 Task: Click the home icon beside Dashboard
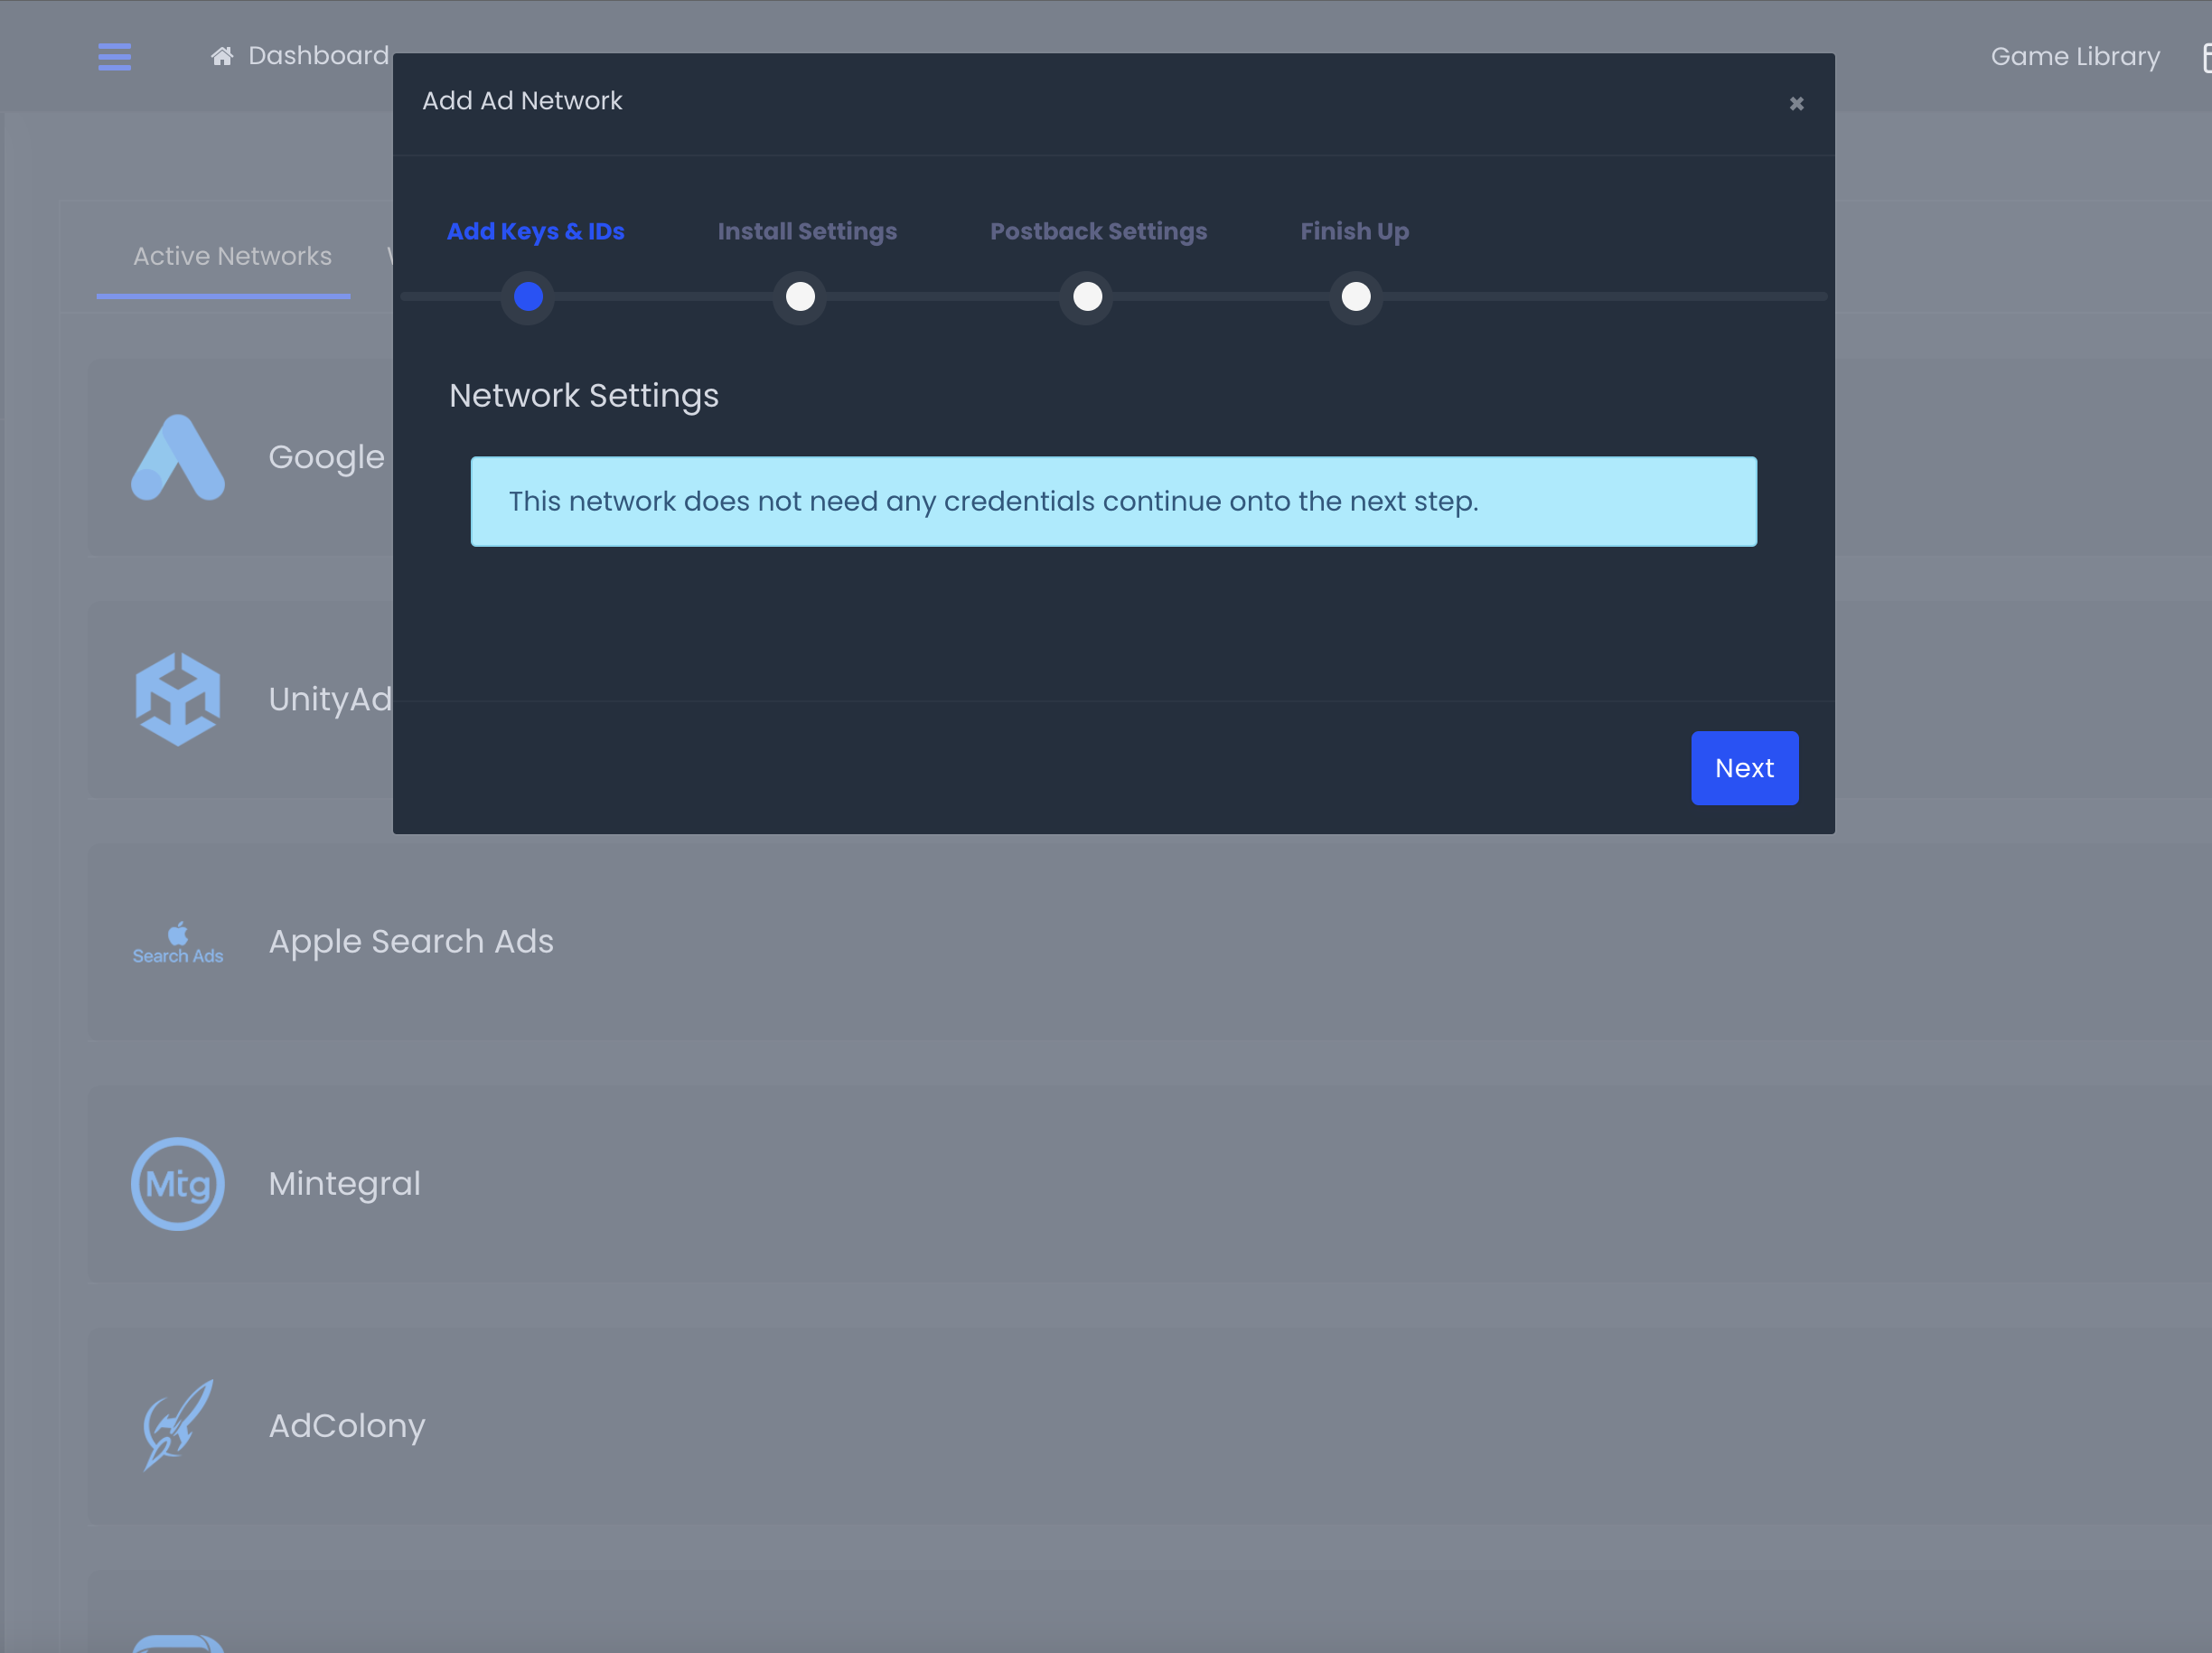tap(222, 55)
